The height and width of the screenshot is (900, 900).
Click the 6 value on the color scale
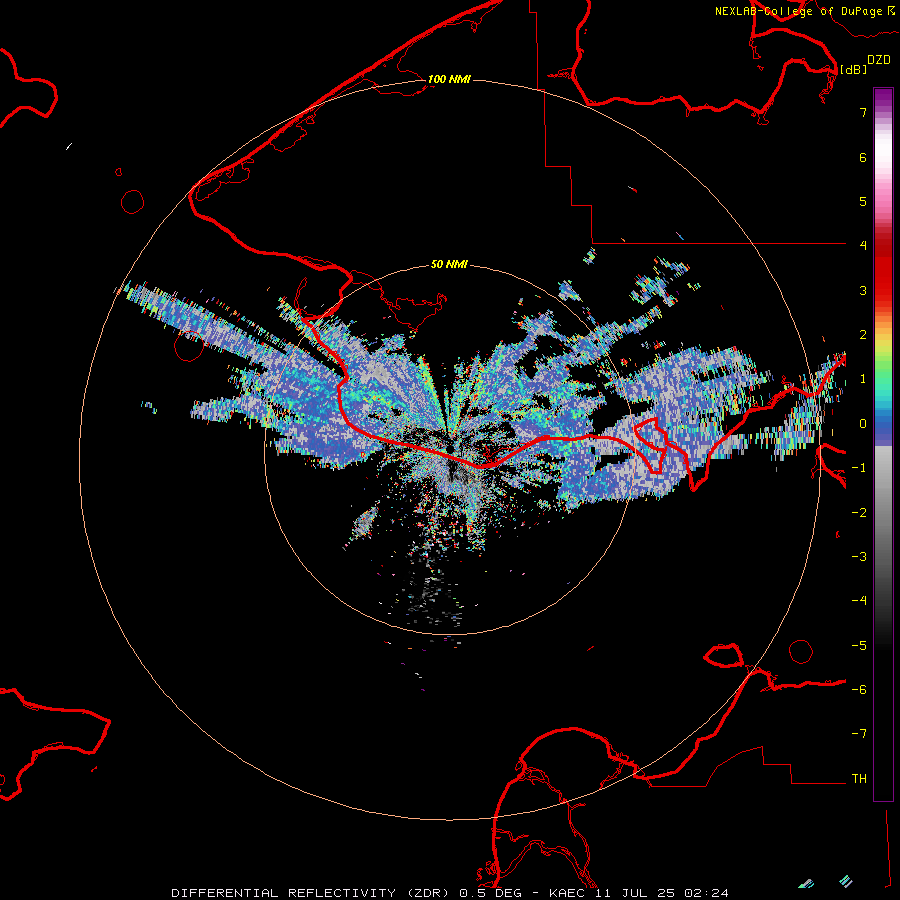863,157
